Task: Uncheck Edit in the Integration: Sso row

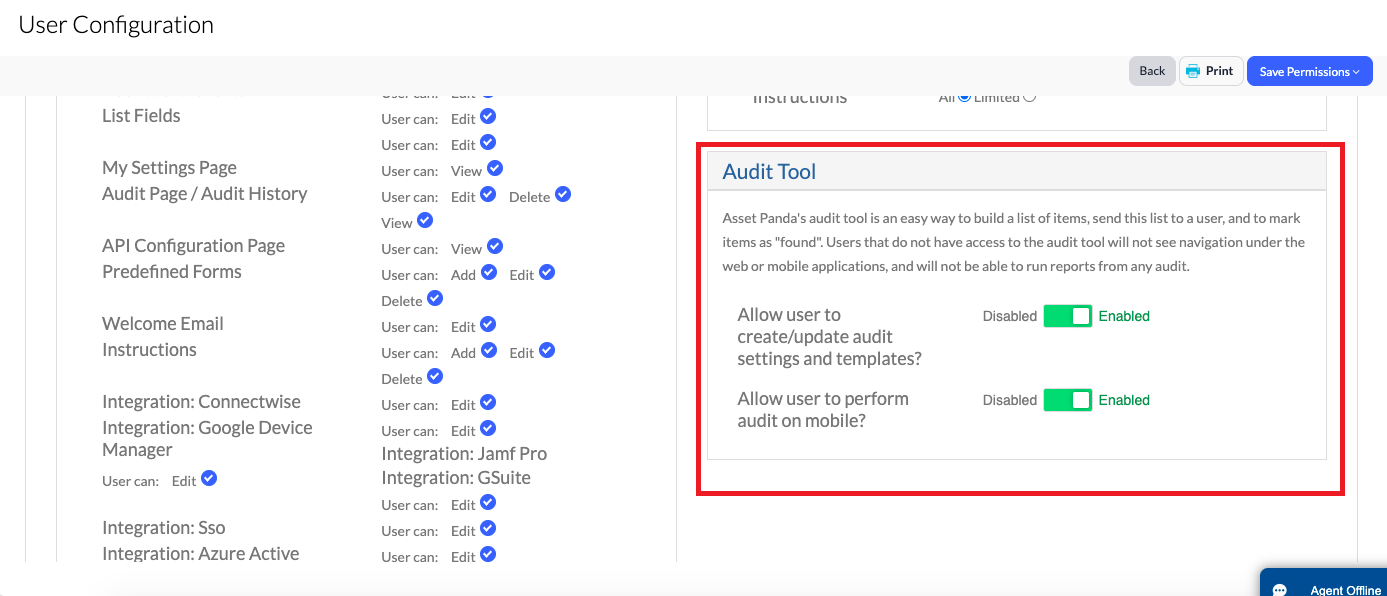Action: 488,529
